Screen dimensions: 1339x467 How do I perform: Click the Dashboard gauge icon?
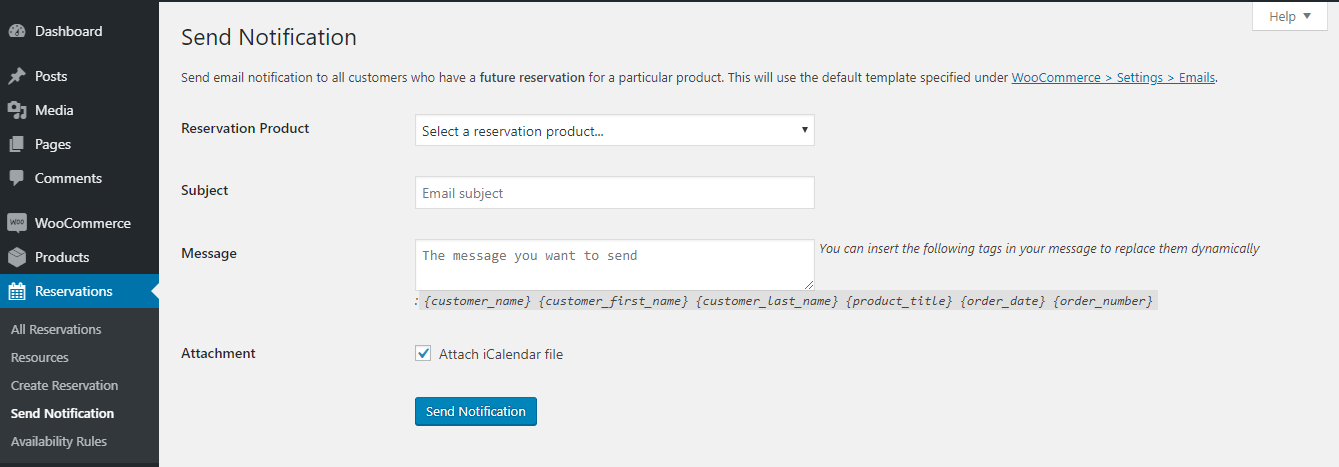pyautogui.click(x=17, y=31)
